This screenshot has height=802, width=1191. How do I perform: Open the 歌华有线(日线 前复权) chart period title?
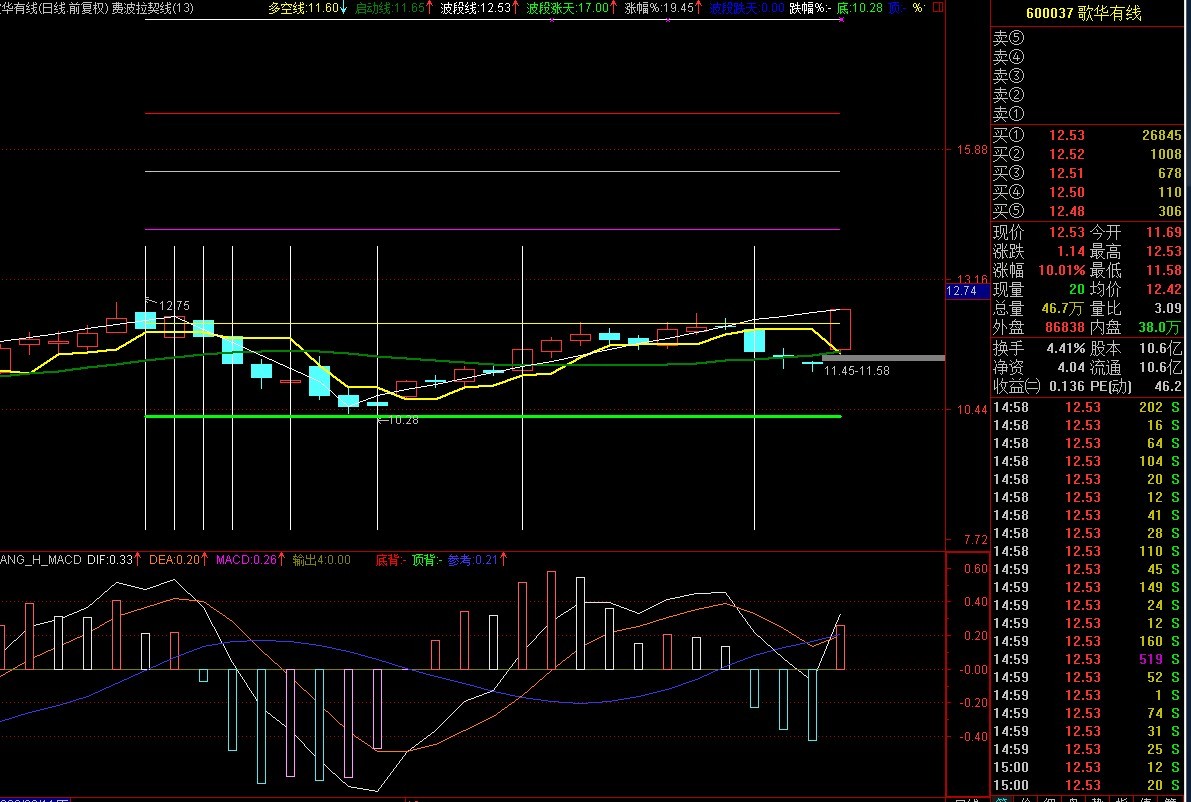[x=53, y=8]
